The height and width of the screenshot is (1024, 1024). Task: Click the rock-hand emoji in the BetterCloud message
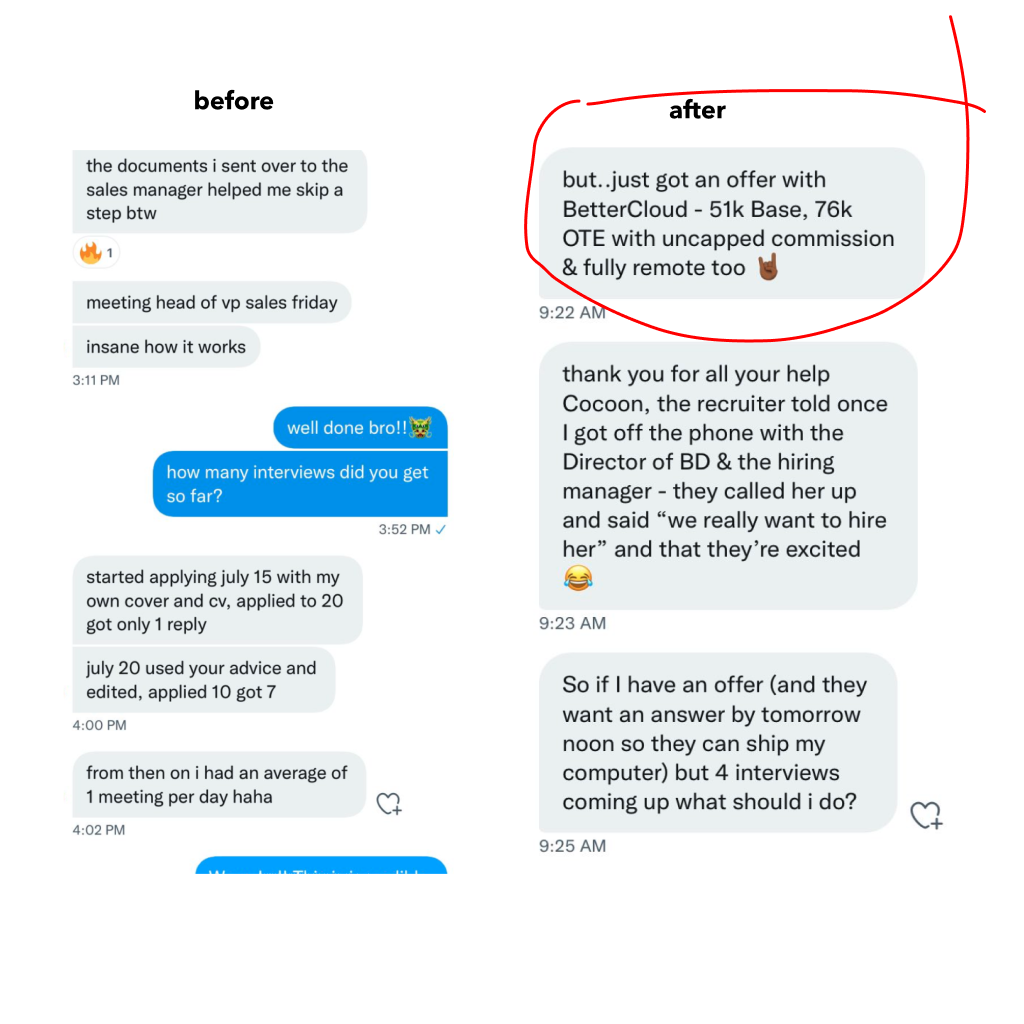point(768,267)
